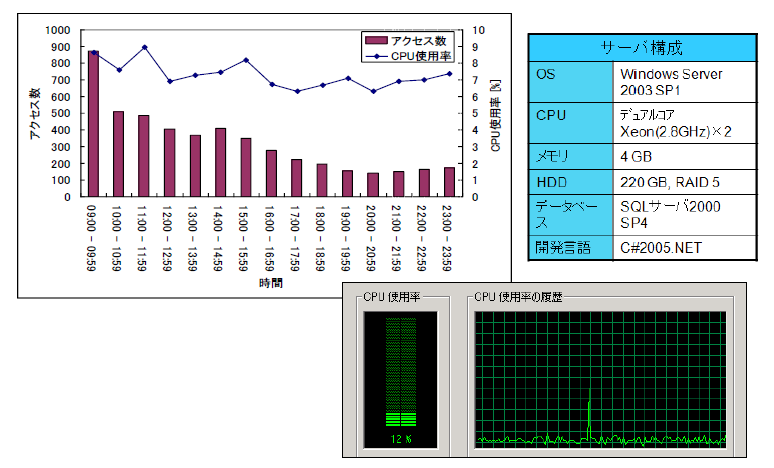Click the 10:00 - 10:59 access bar
Viewport: 774px width, 468px height.
[x=118, y=154]
